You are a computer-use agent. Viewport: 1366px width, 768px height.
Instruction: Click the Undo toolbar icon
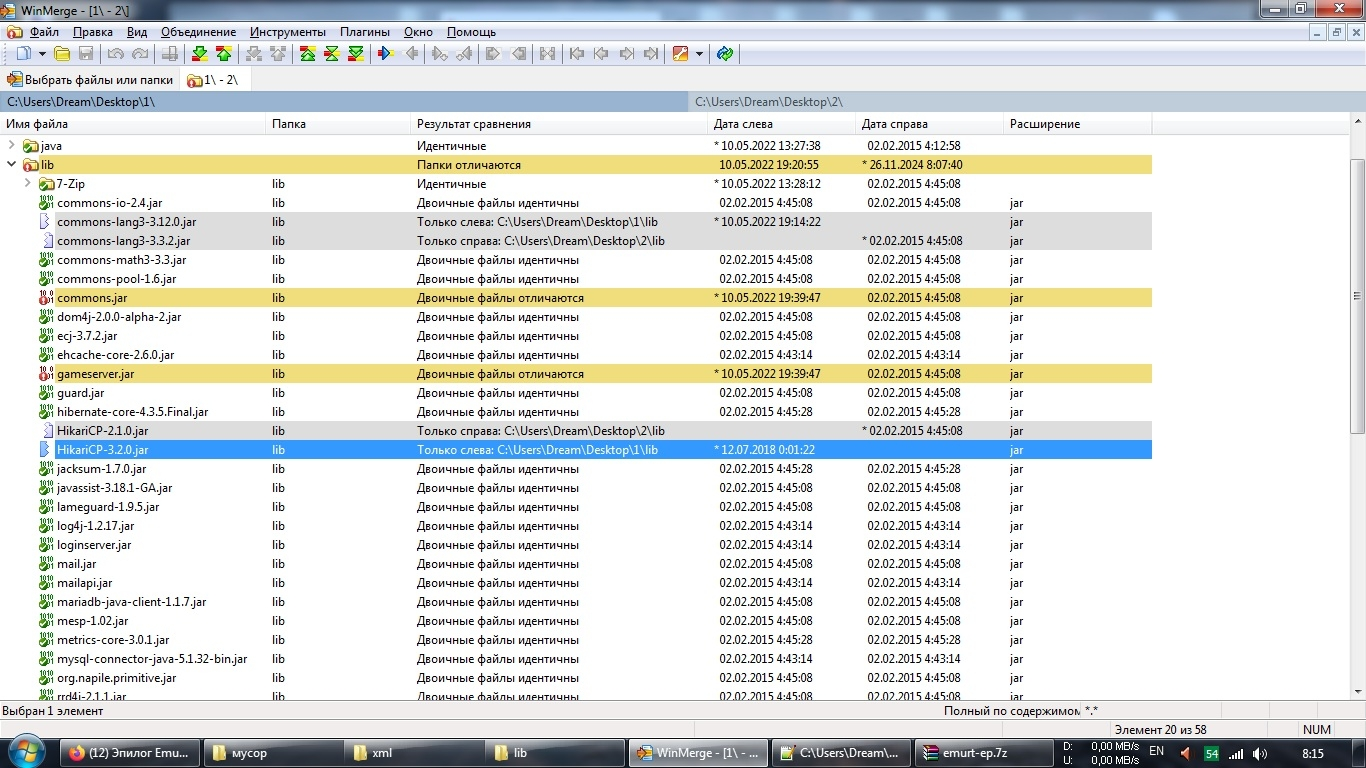pyautogui.click(x=116, y=54)
